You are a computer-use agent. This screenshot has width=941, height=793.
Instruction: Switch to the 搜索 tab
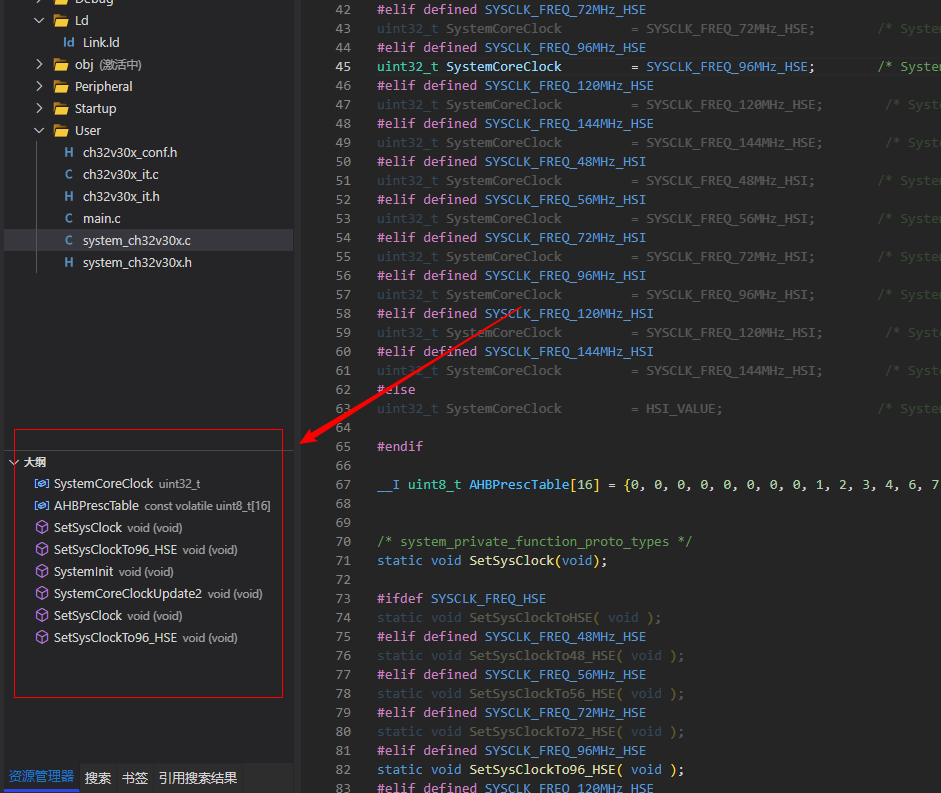click(x=98, y=778)
